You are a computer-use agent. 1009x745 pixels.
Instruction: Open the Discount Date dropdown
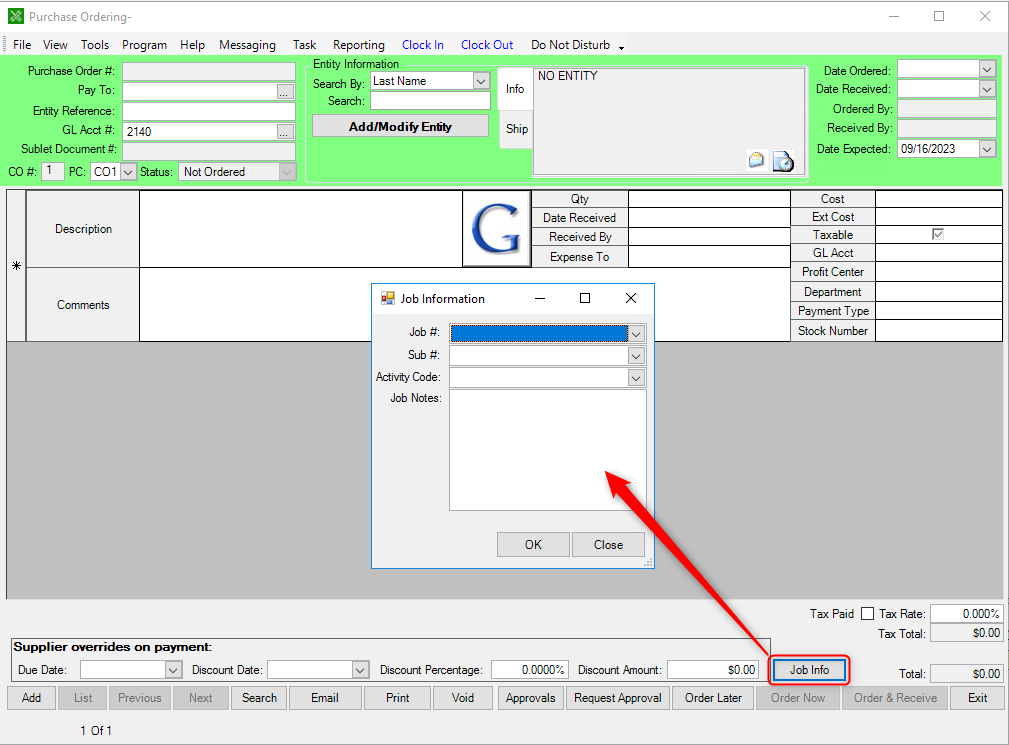pos(360,670)
